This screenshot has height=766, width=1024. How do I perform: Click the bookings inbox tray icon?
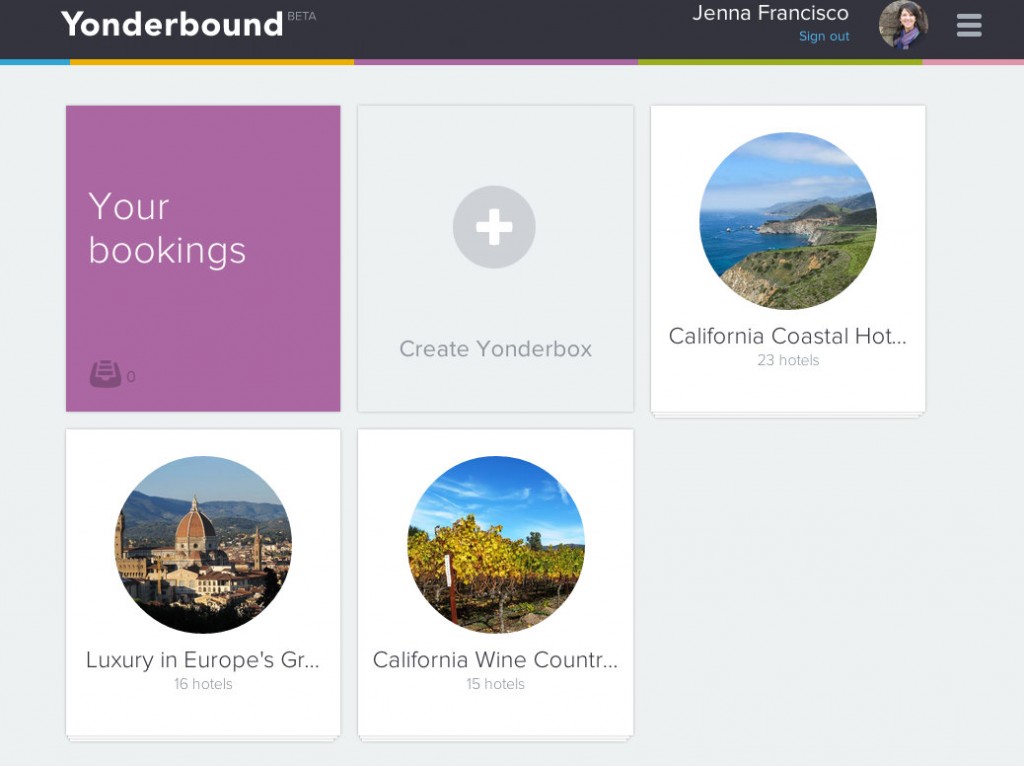(x=105, y=374)
